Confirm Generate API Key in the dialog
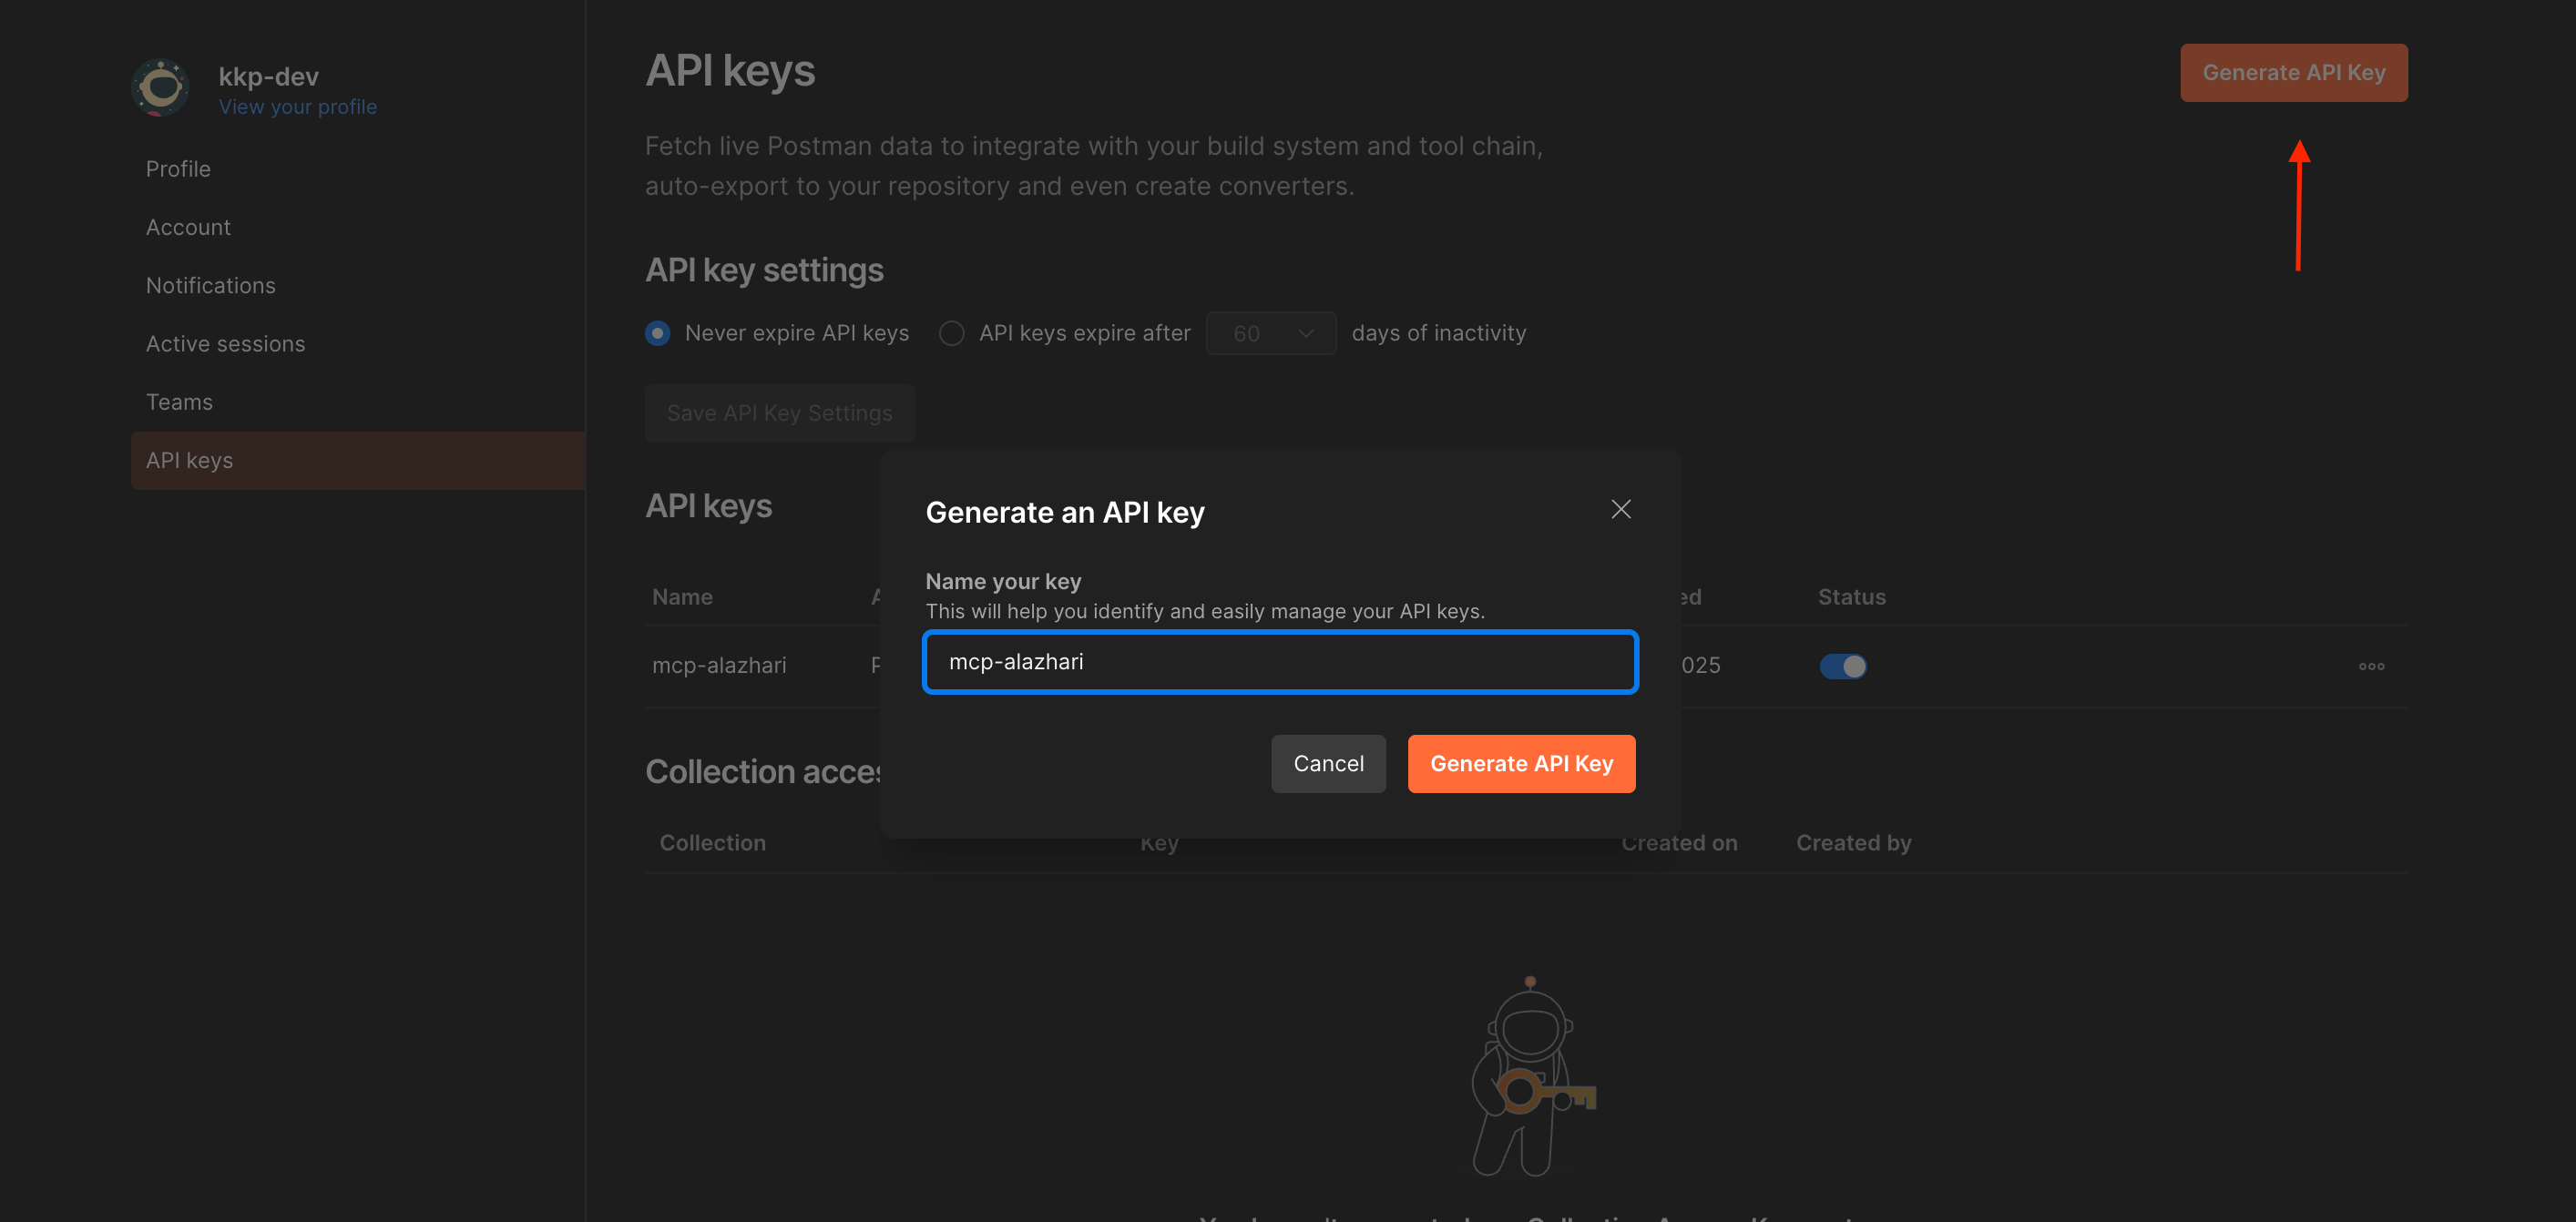Screen dimensions: 2576x1222 point(1521,763)
